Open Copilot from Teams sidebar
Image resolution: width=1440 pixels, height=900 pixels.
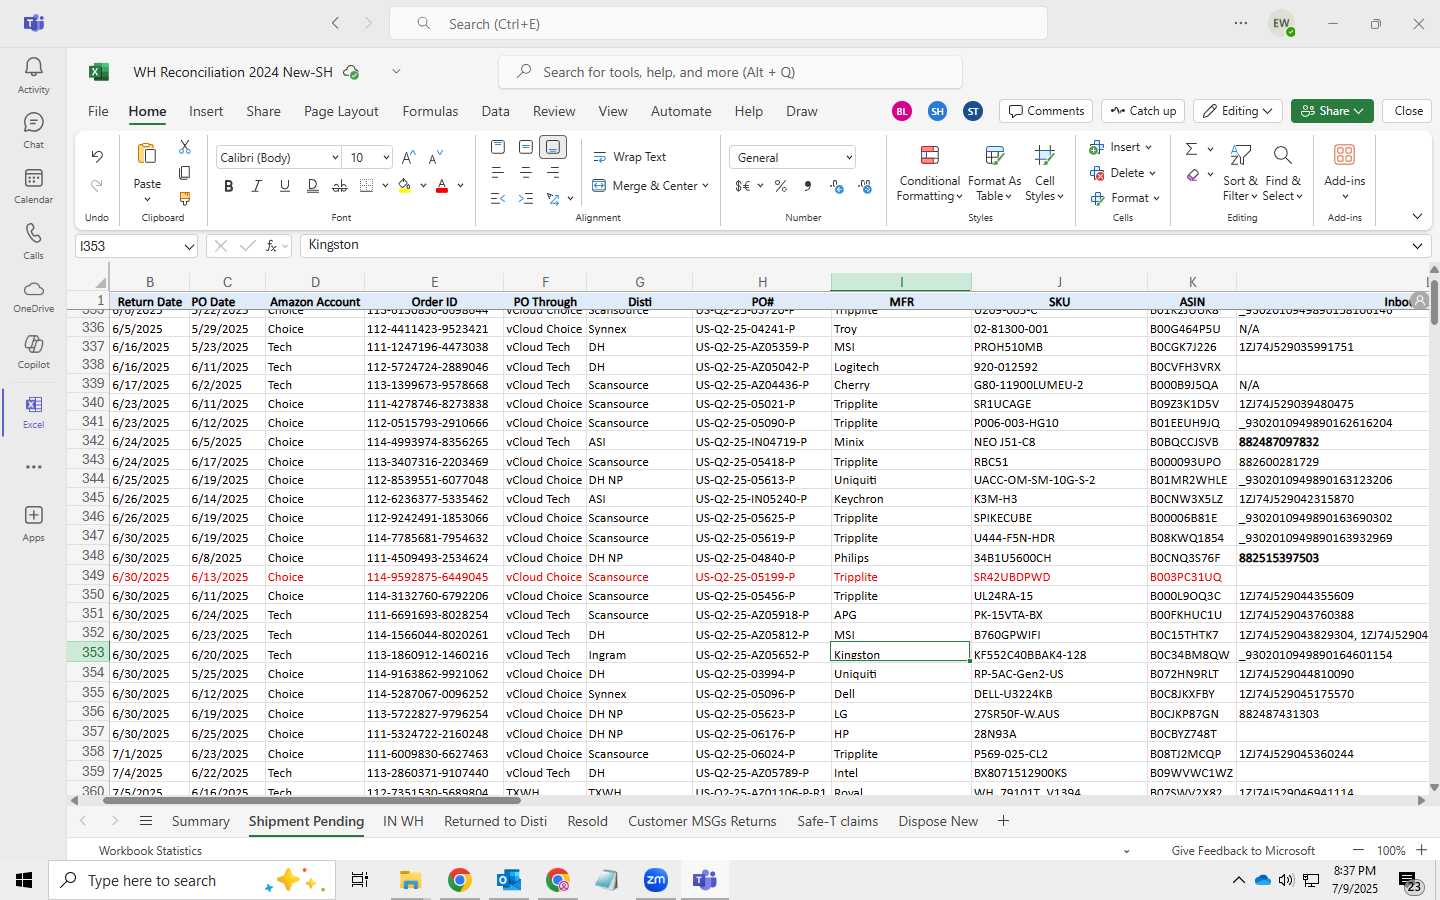(x=33, y=351)
